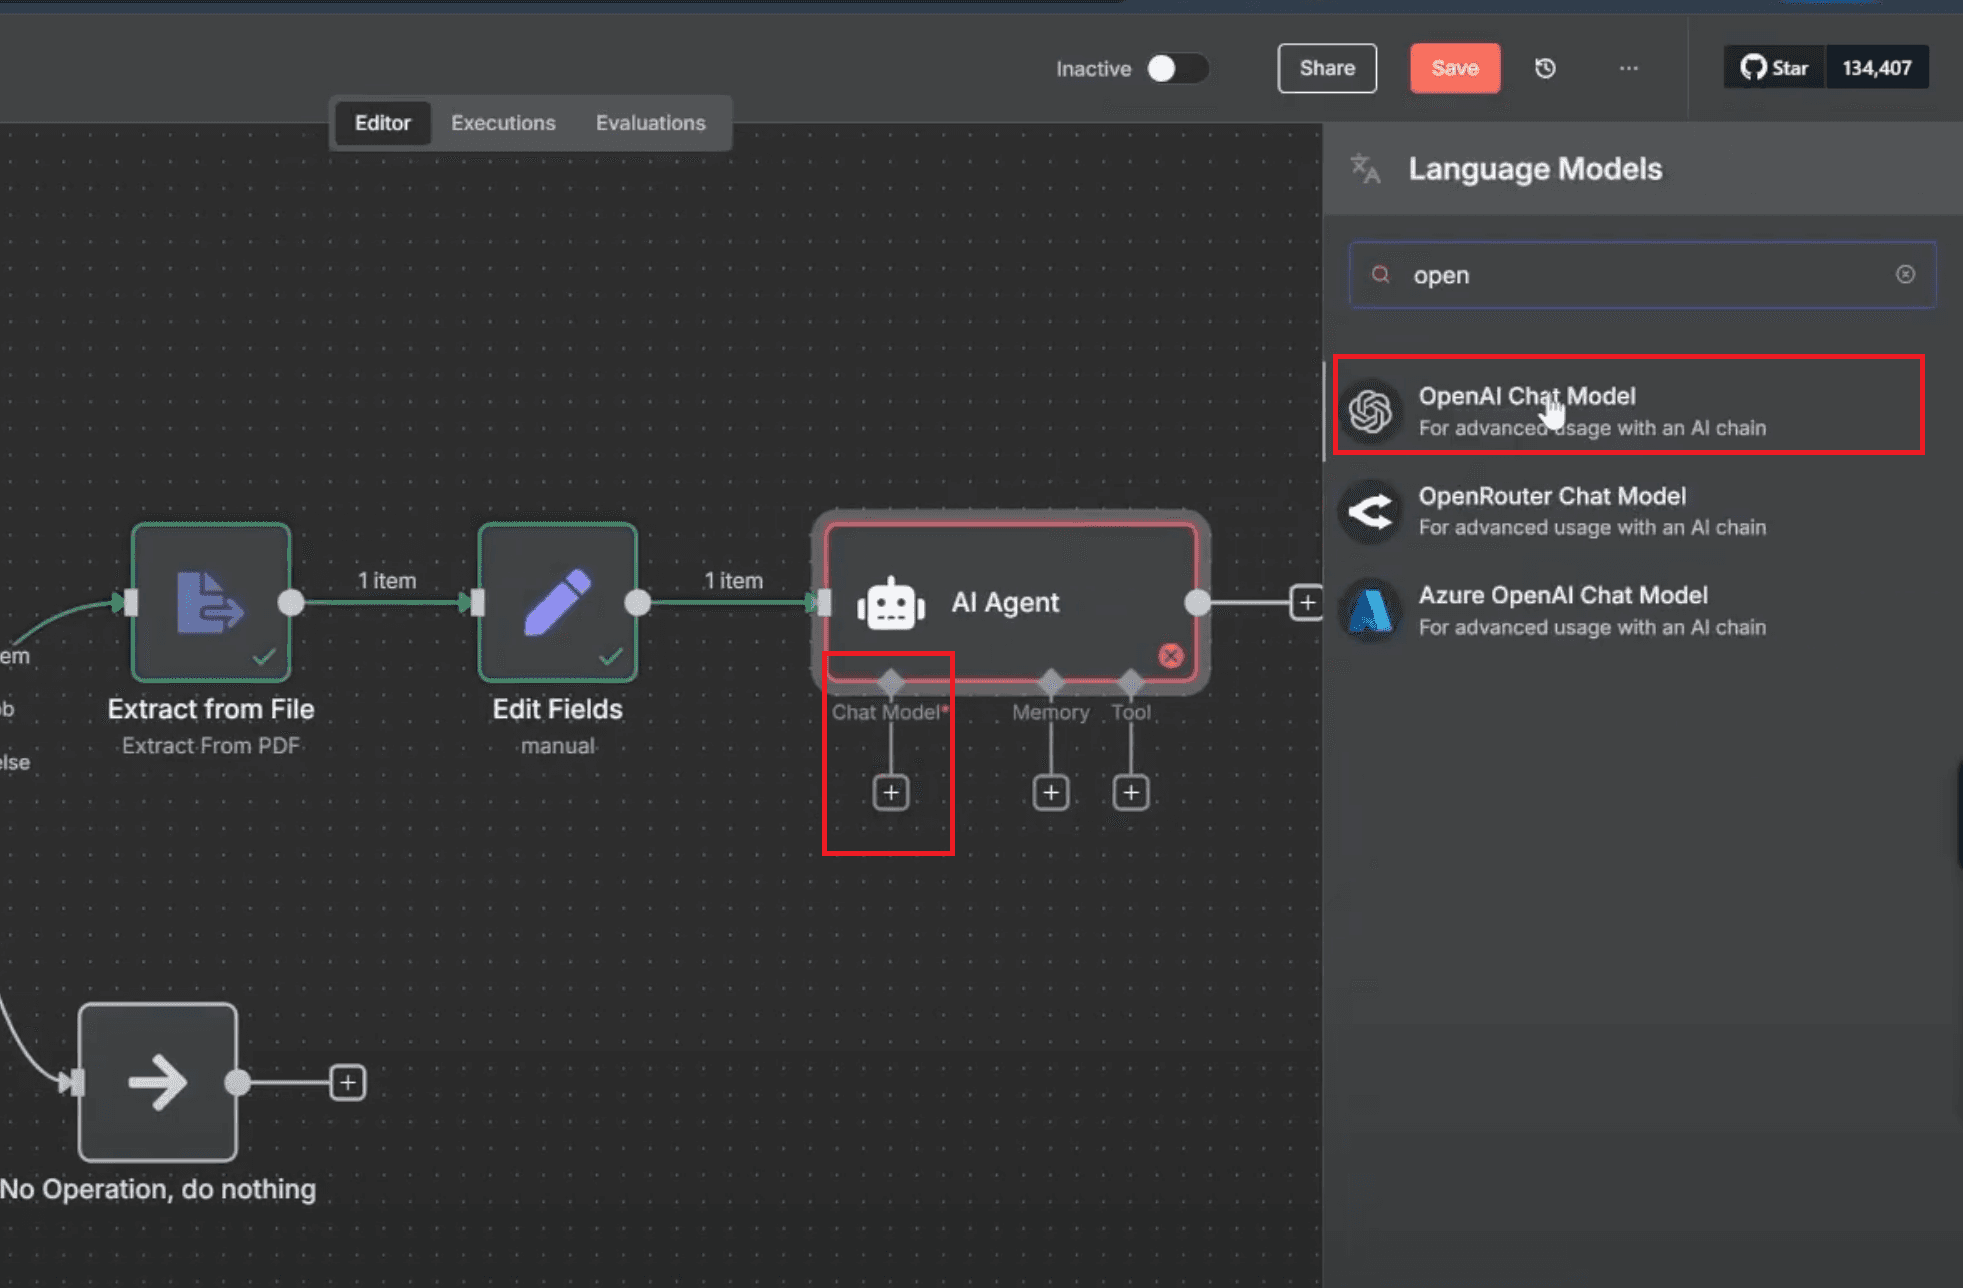This screenshot has height=1288, width=1963.
Task: Click the search magnifier icon
Action: point(1381,275)
